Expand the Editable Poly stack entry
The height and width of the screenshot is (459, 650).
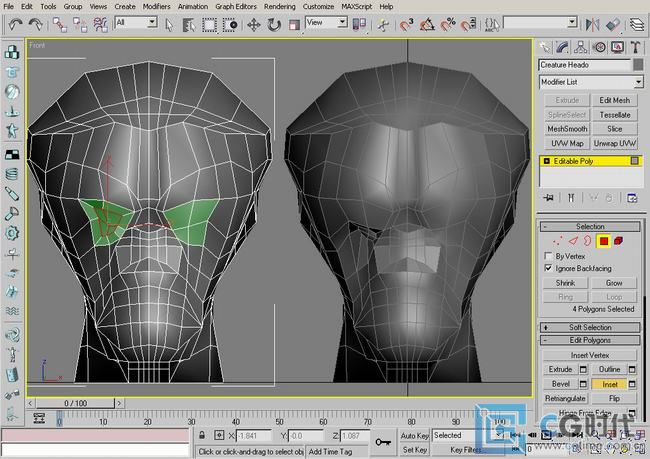(546, 161)
